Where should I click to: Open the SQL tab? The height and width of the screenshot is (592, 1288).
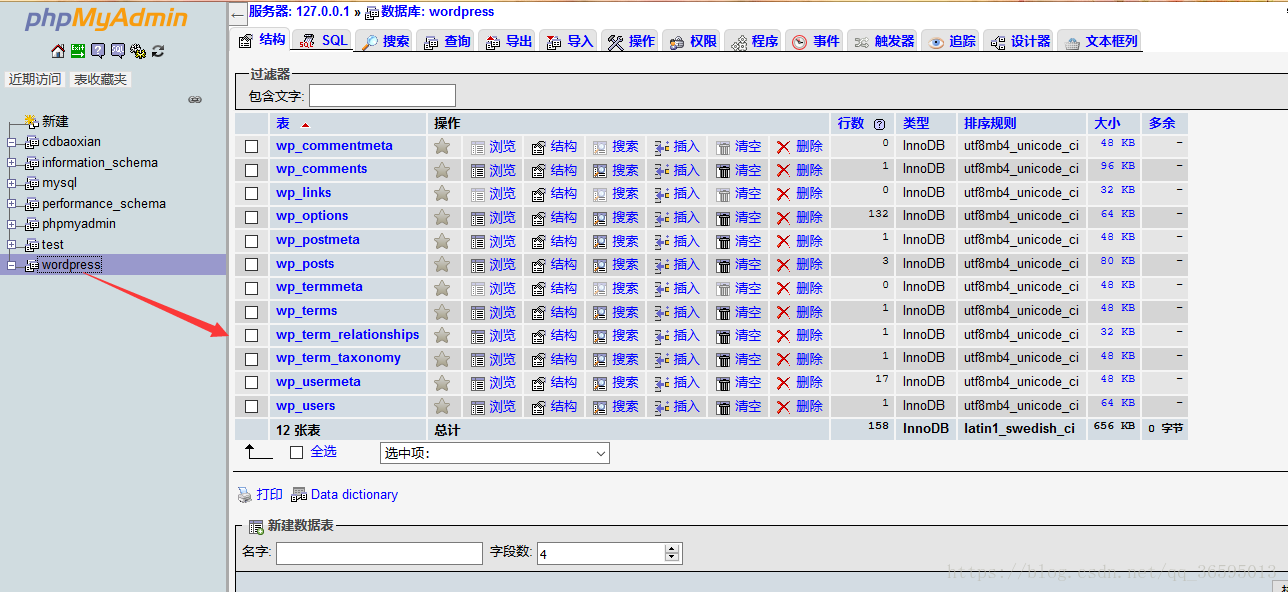click(322, 41)
